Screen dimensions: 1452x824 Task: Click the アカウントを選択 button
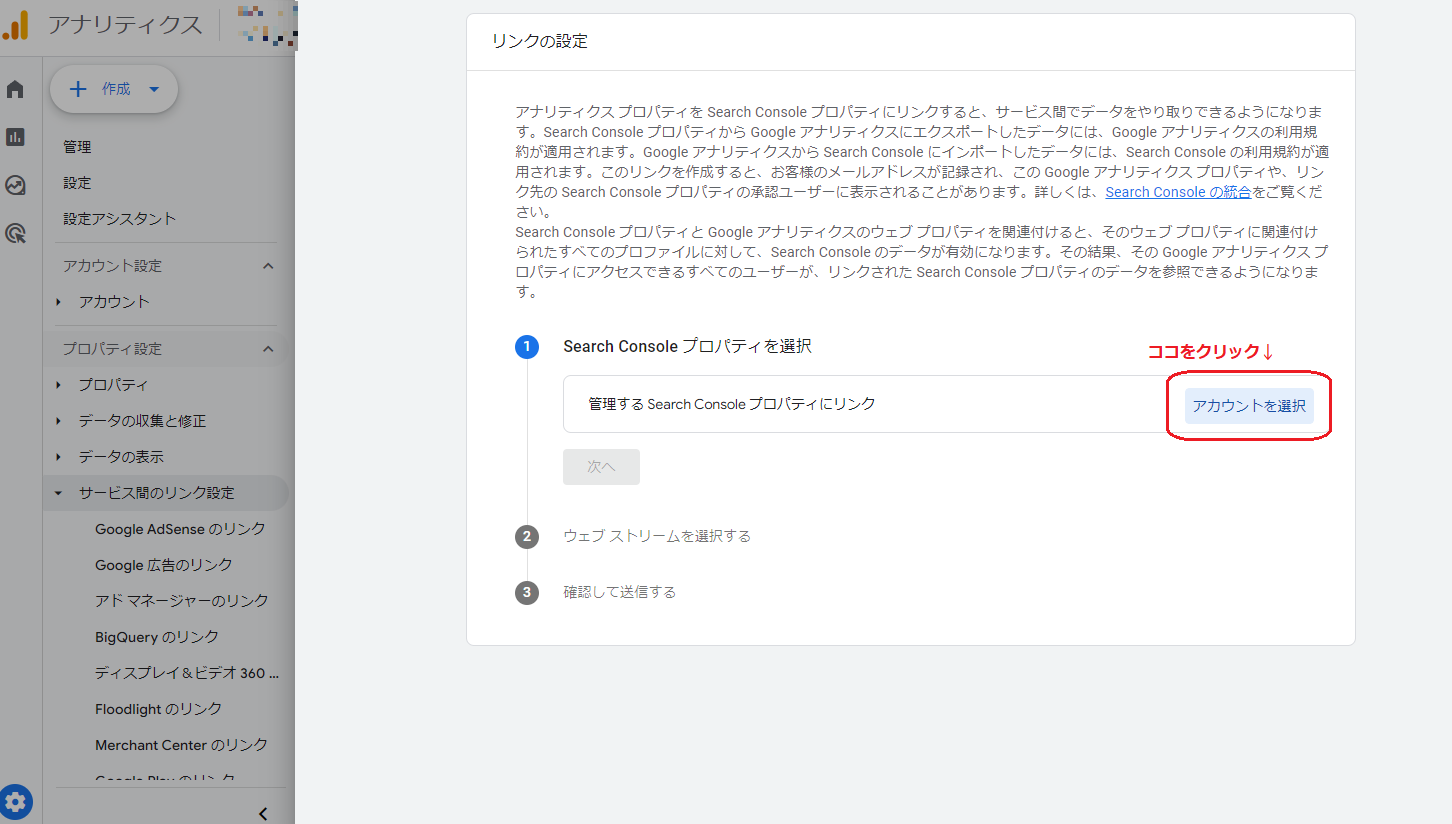click(x=1248, y=406)
